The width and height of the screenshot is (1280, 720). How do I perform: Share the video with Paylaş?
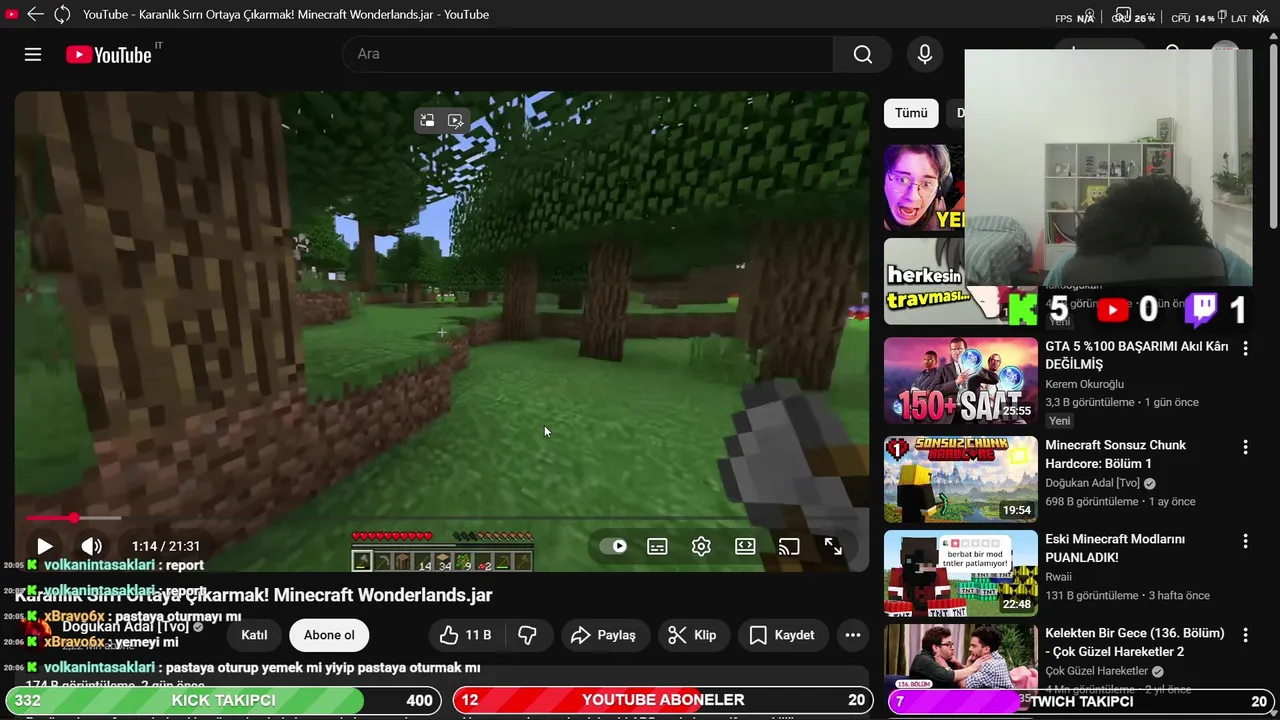pyautogui.click(x=604, y=635)
